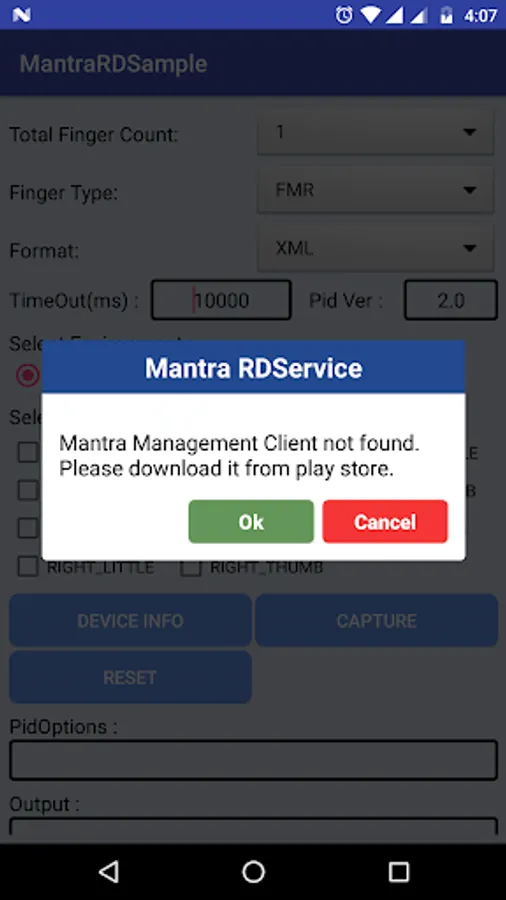Tap the recent apps square icon
Screen dimensions: 506x900
pos(398,871)
